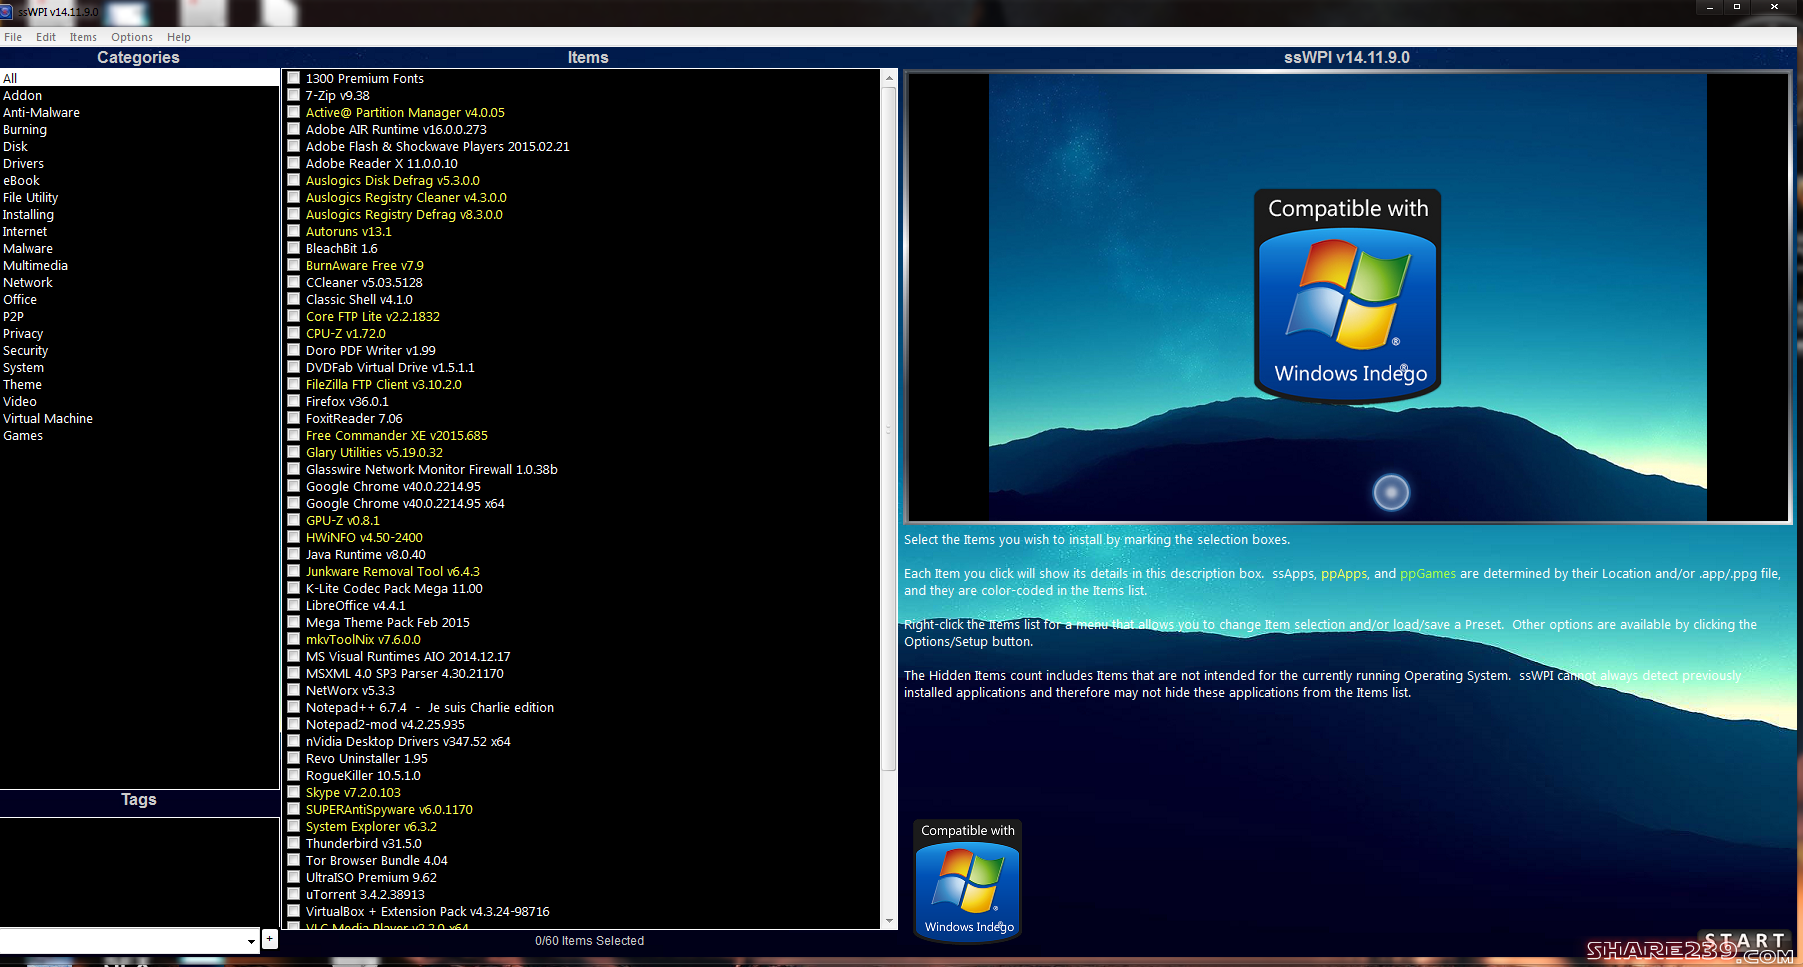Open the Options menu
Screen dimensions: 1803x967
[x=132, y=37]
